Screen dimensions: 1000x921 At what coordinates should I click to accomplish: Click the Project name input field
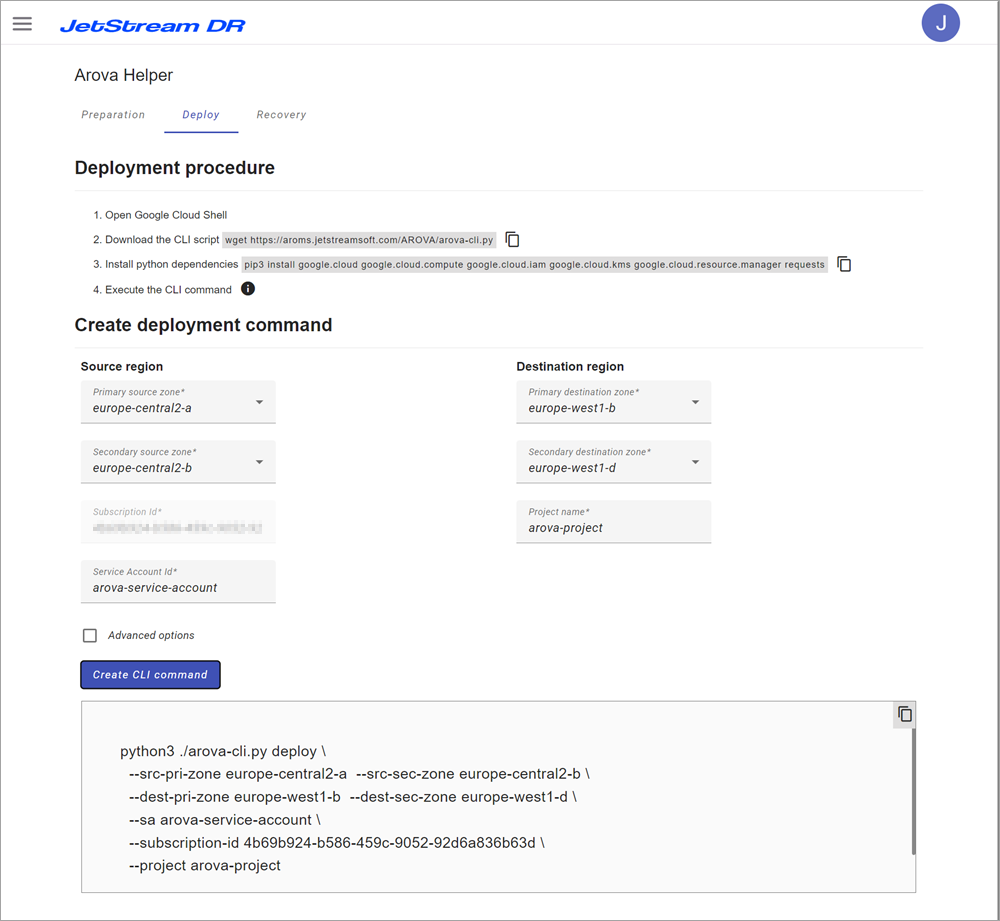(613, 527)
